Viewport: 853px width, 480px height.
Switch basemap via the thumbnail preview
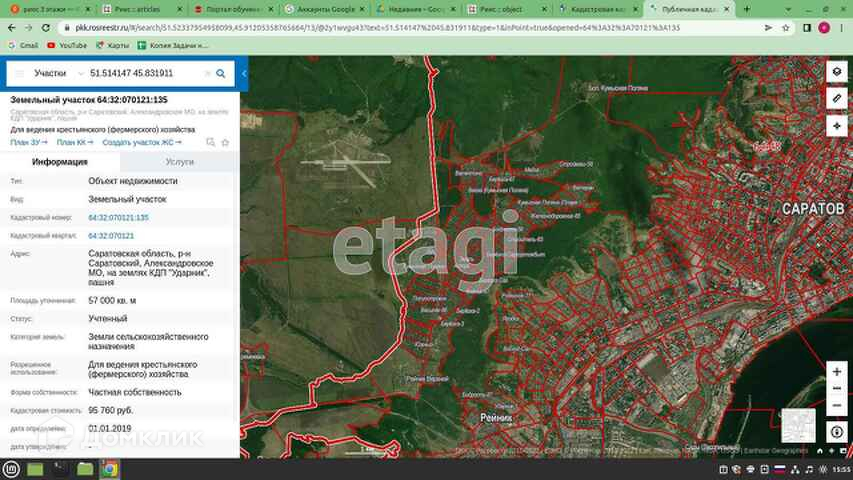click(x=798, y=426)
